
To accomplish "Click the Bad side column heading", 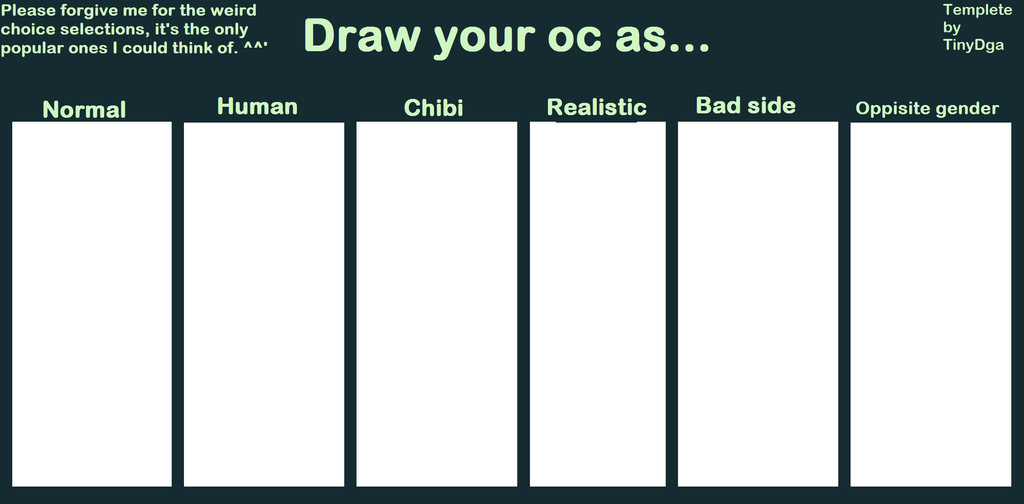I will (x=746, y=105).
